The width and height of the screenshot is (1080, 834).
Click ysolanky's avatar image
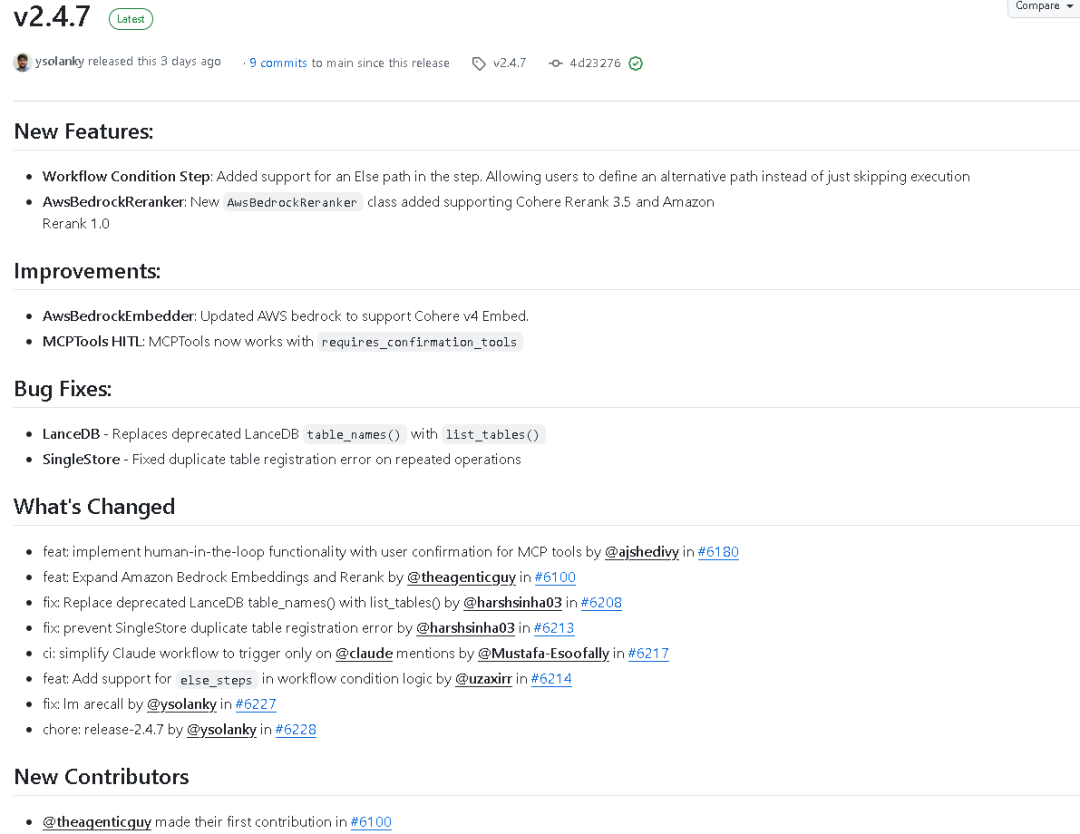(x=22, y=63)
